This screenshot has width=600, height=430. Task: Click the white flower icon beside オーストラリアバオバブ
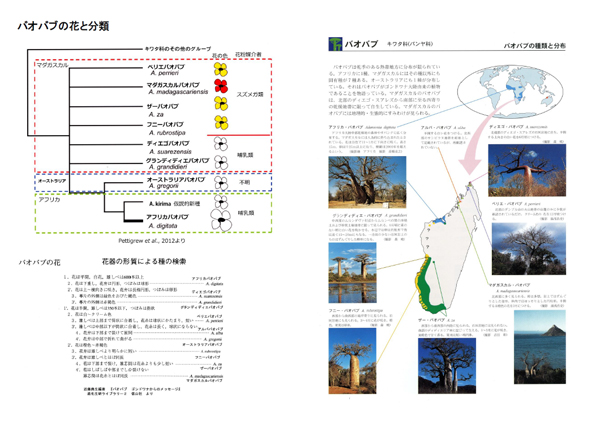pos(221,183)
